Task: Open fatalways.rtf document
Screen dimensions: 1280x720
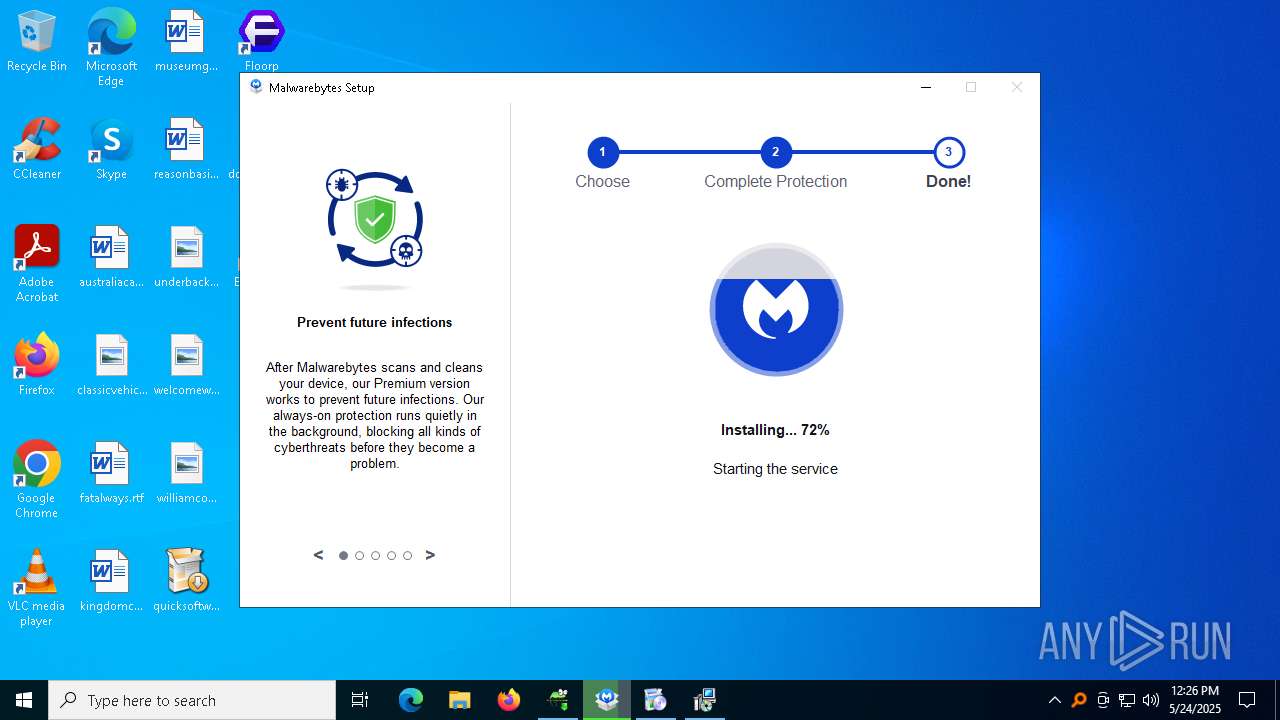Action: [x=111, y=473]
